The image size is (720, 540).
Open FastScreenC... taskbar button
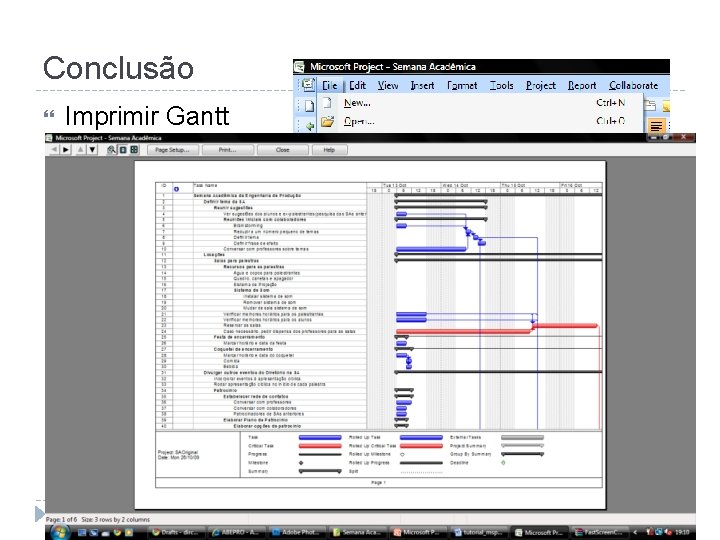click(x=600, y=533)
